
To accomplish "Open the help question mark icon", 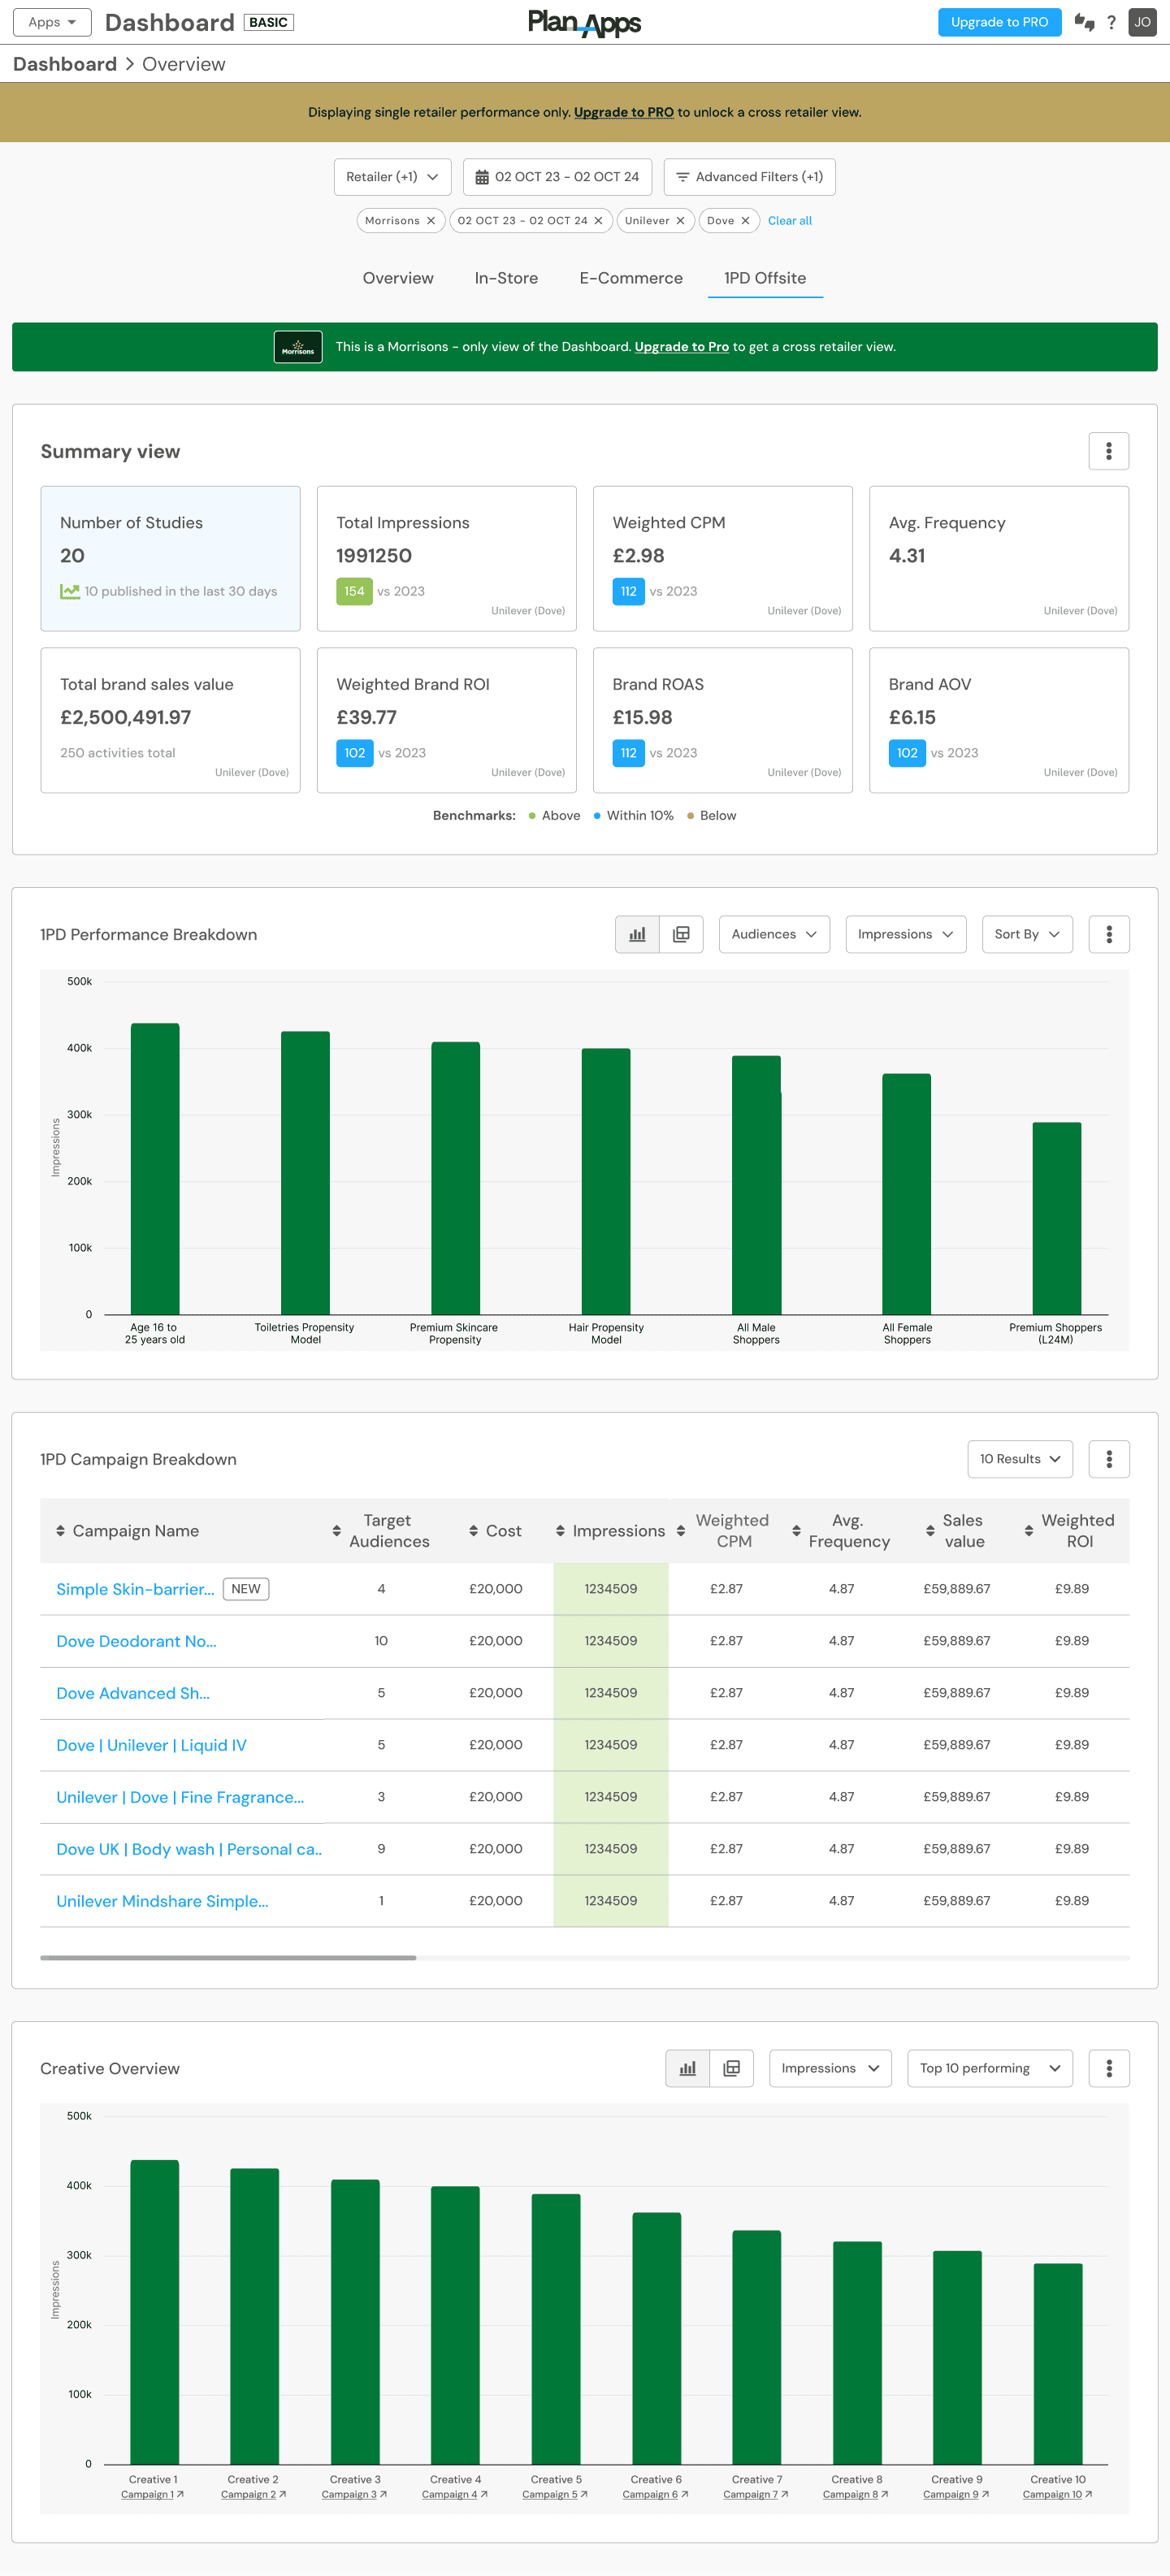I will click(x=1111, y=22).
